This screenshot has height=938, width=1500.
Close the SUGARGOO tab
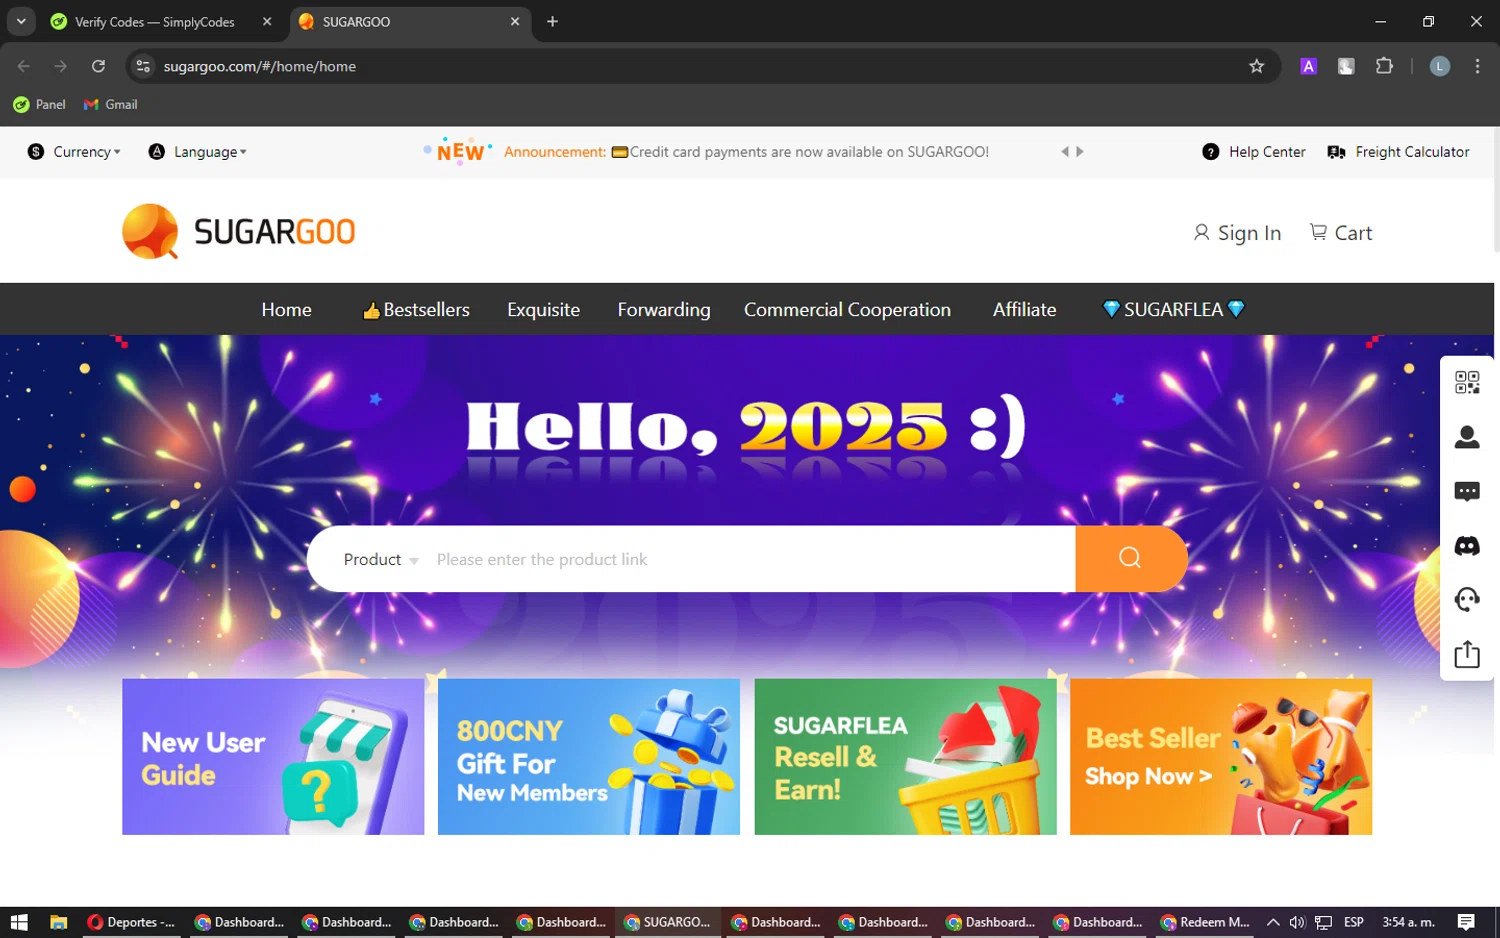tap(515, 21)
